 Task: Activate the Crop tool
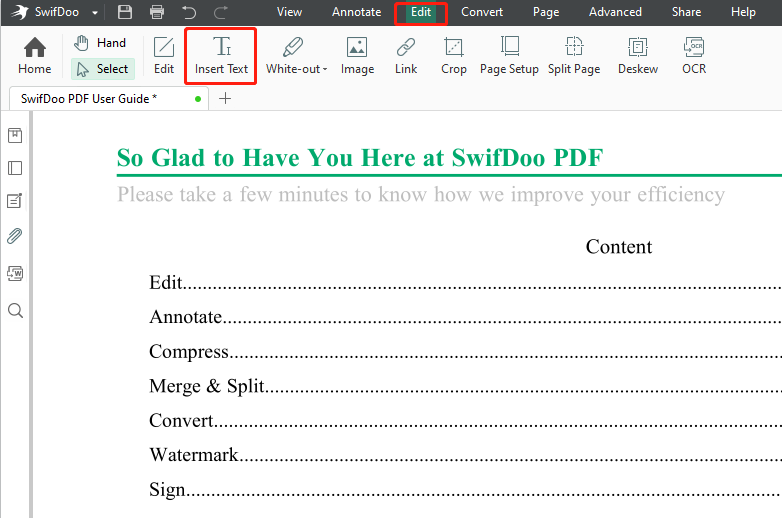pyautogui.click(x=453, y=55)
